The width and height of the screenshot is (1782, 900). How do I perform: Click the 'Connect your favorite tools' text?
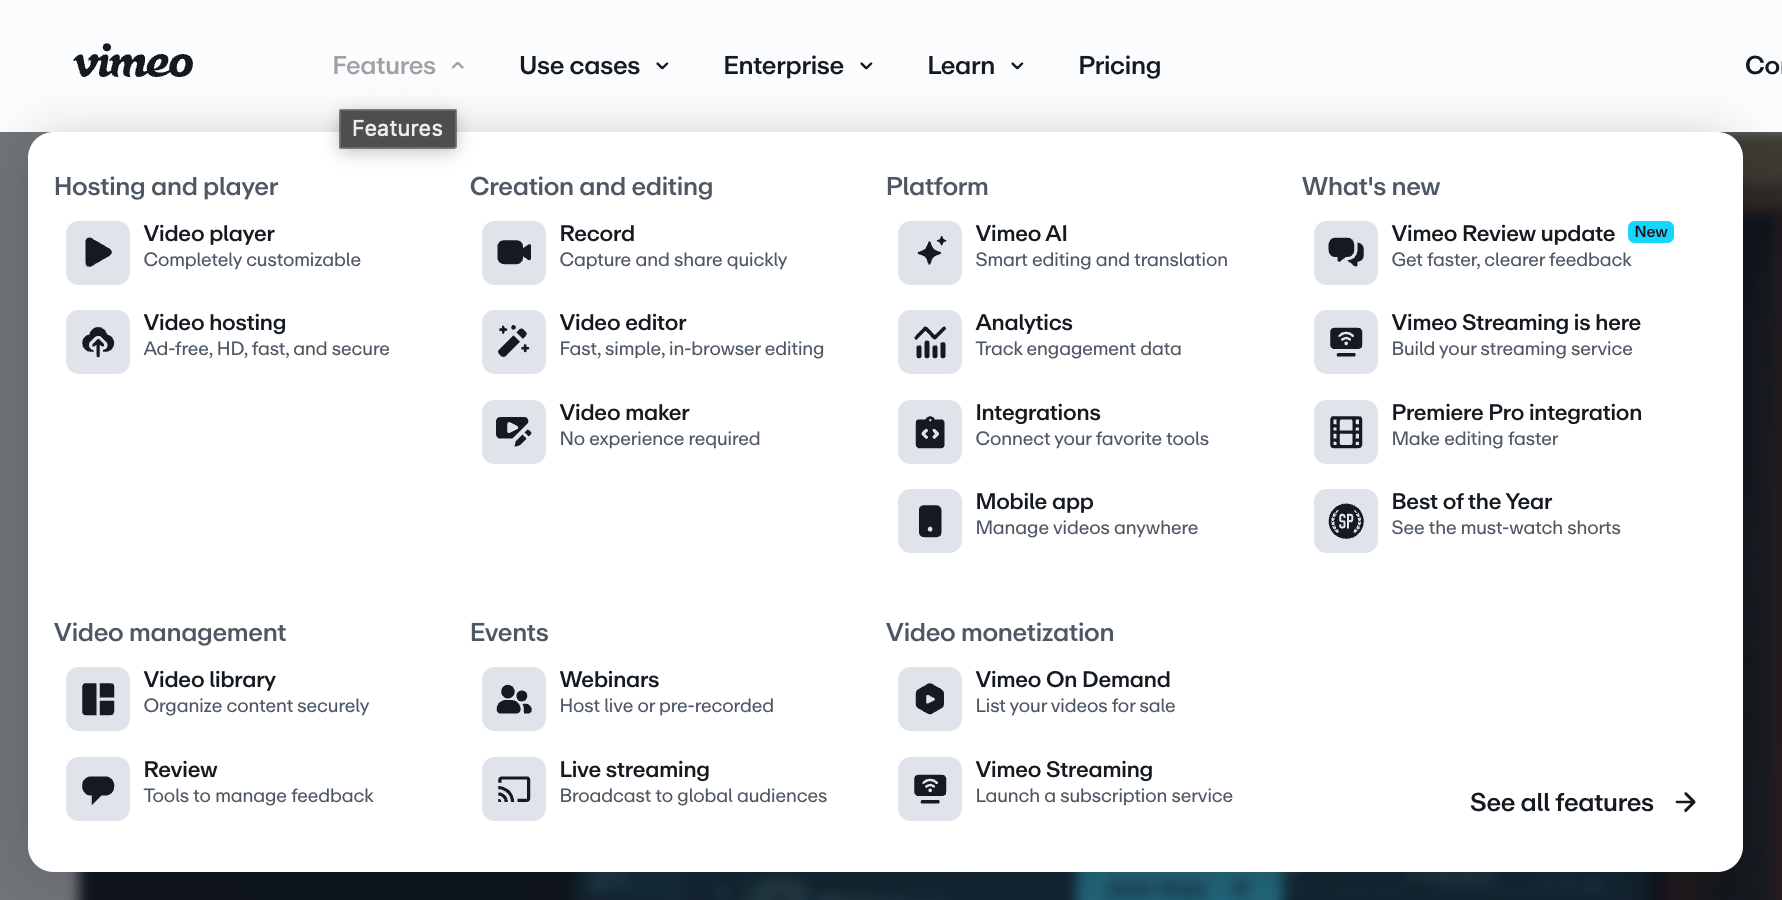coord(1092,439)
